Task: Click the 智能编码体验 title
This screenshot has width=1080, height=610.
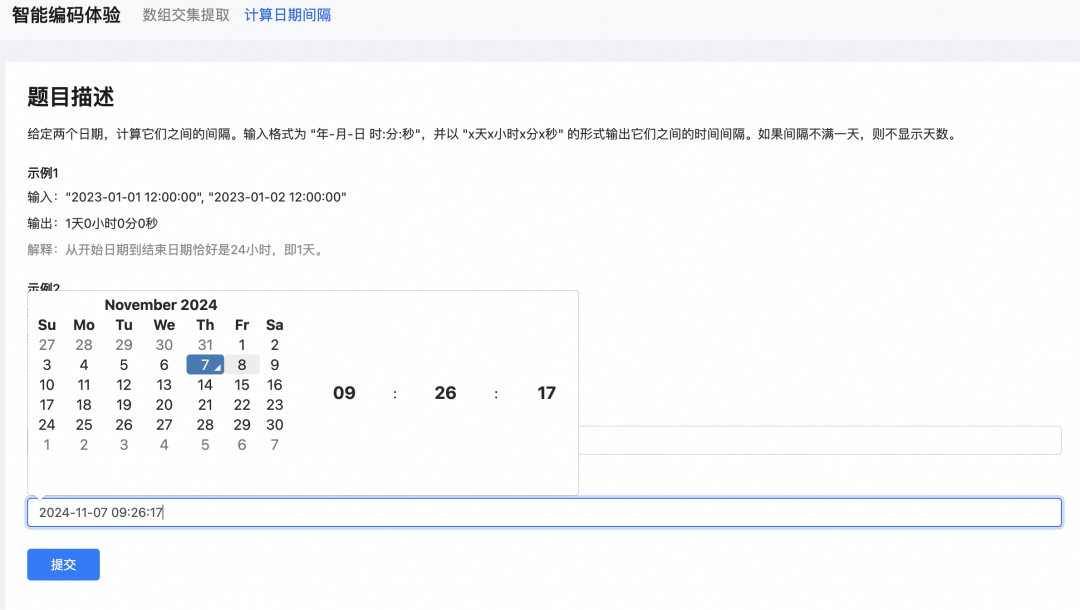Action: [66, 15]
